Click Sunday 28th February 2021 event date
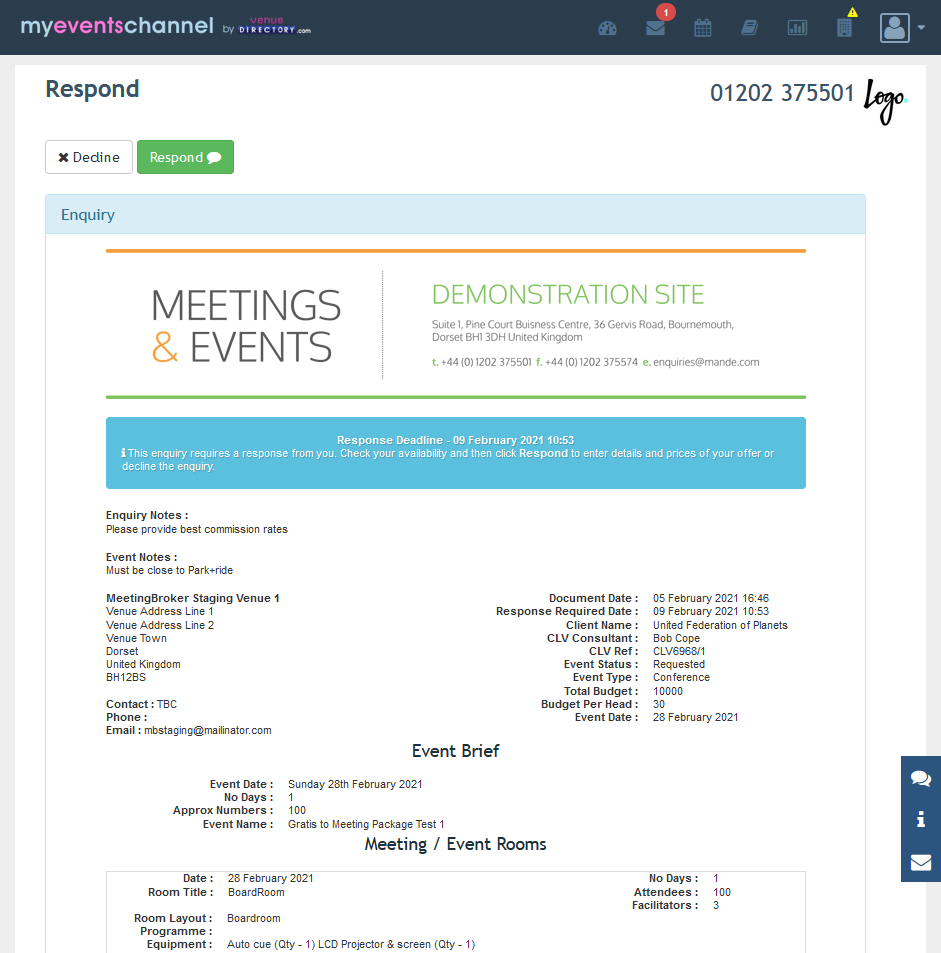This screenshot has height=953, width=941. click(355, 785)
